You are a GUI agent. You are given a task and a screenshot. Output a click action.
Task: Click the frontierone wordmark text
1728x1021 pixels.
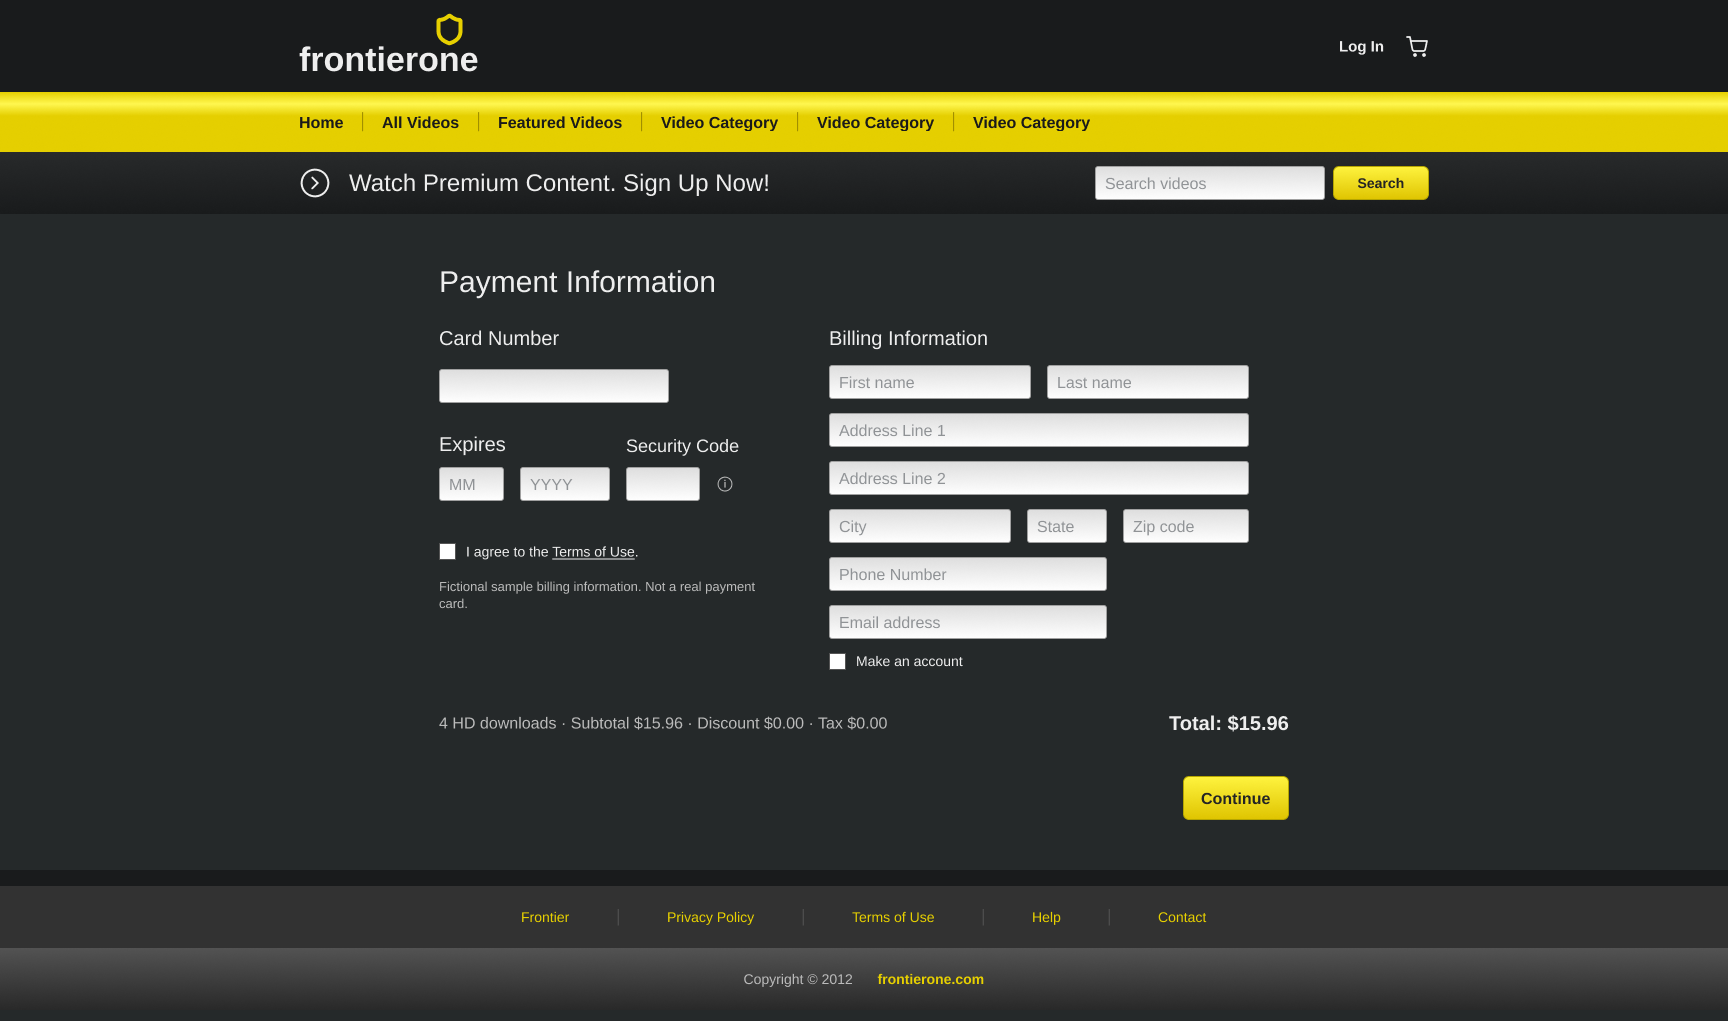pos(388,60)
